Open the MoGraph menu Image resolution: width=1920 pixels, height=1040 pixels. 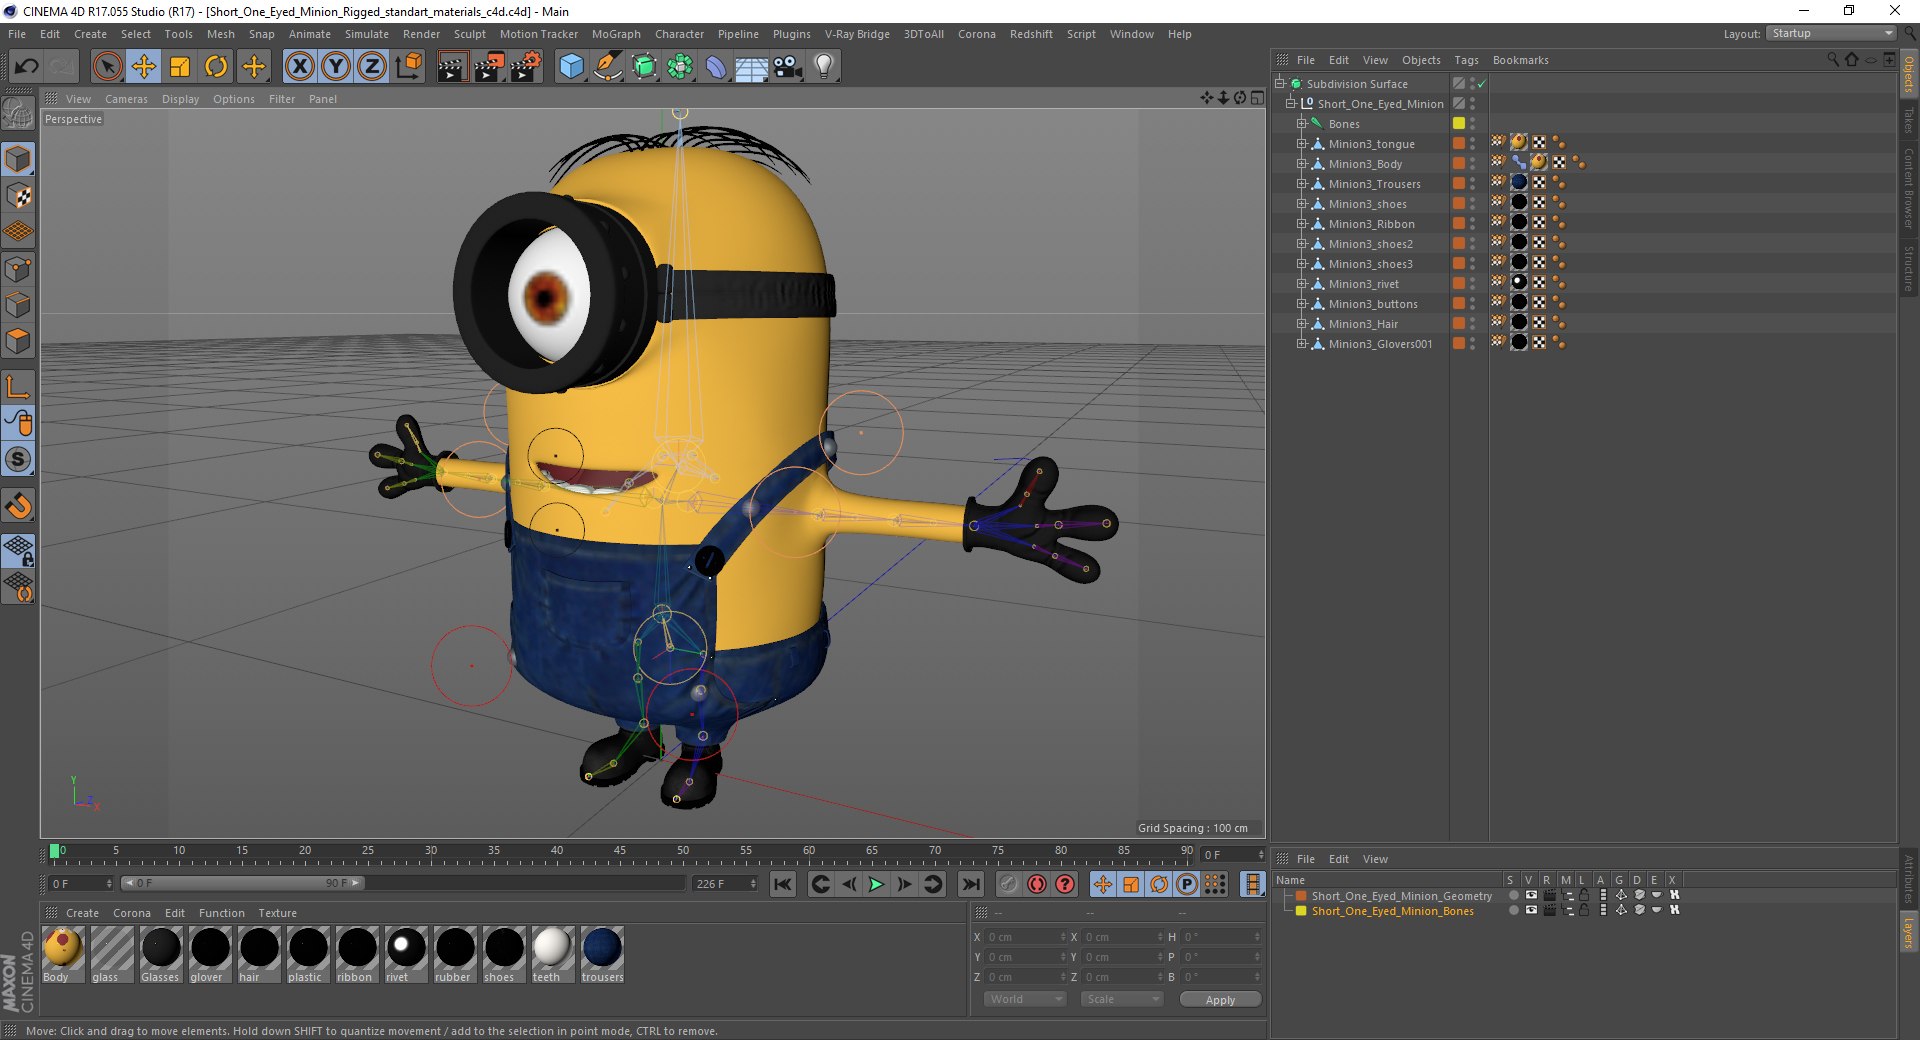(616, 34)
